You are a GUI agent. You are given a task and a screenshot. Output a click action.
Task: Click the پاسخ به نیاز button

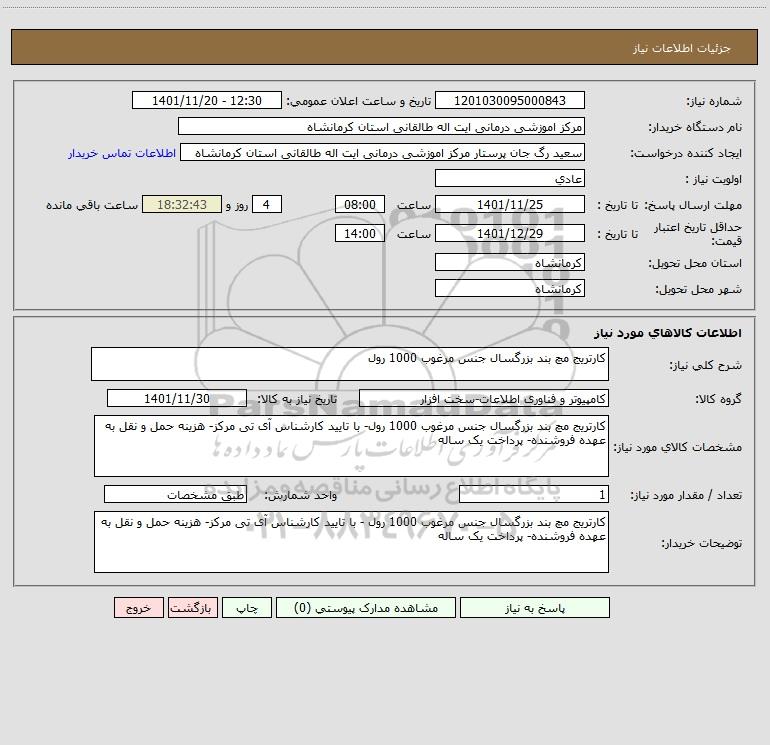(535, 607)
